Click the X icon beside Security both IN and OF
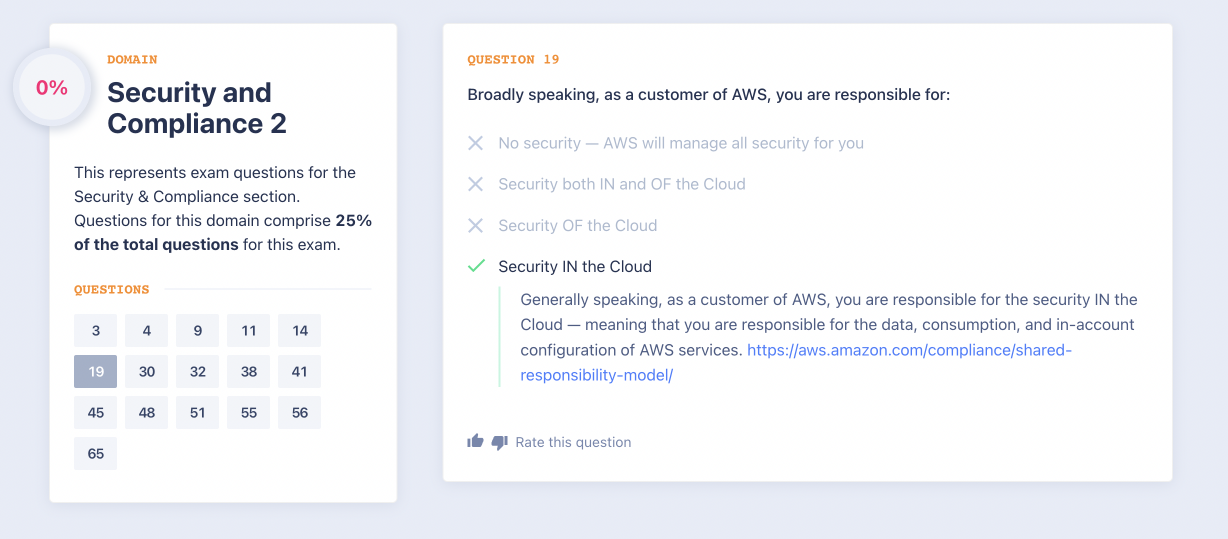 click(x=476, y=184)
